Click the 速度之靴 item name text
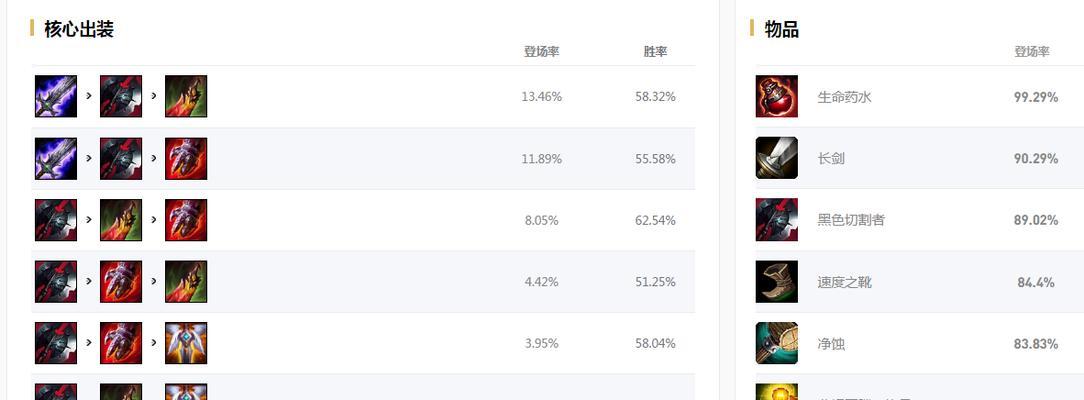Image resolution: width=1084 pixels, height=400 pixels. point(844,282)
